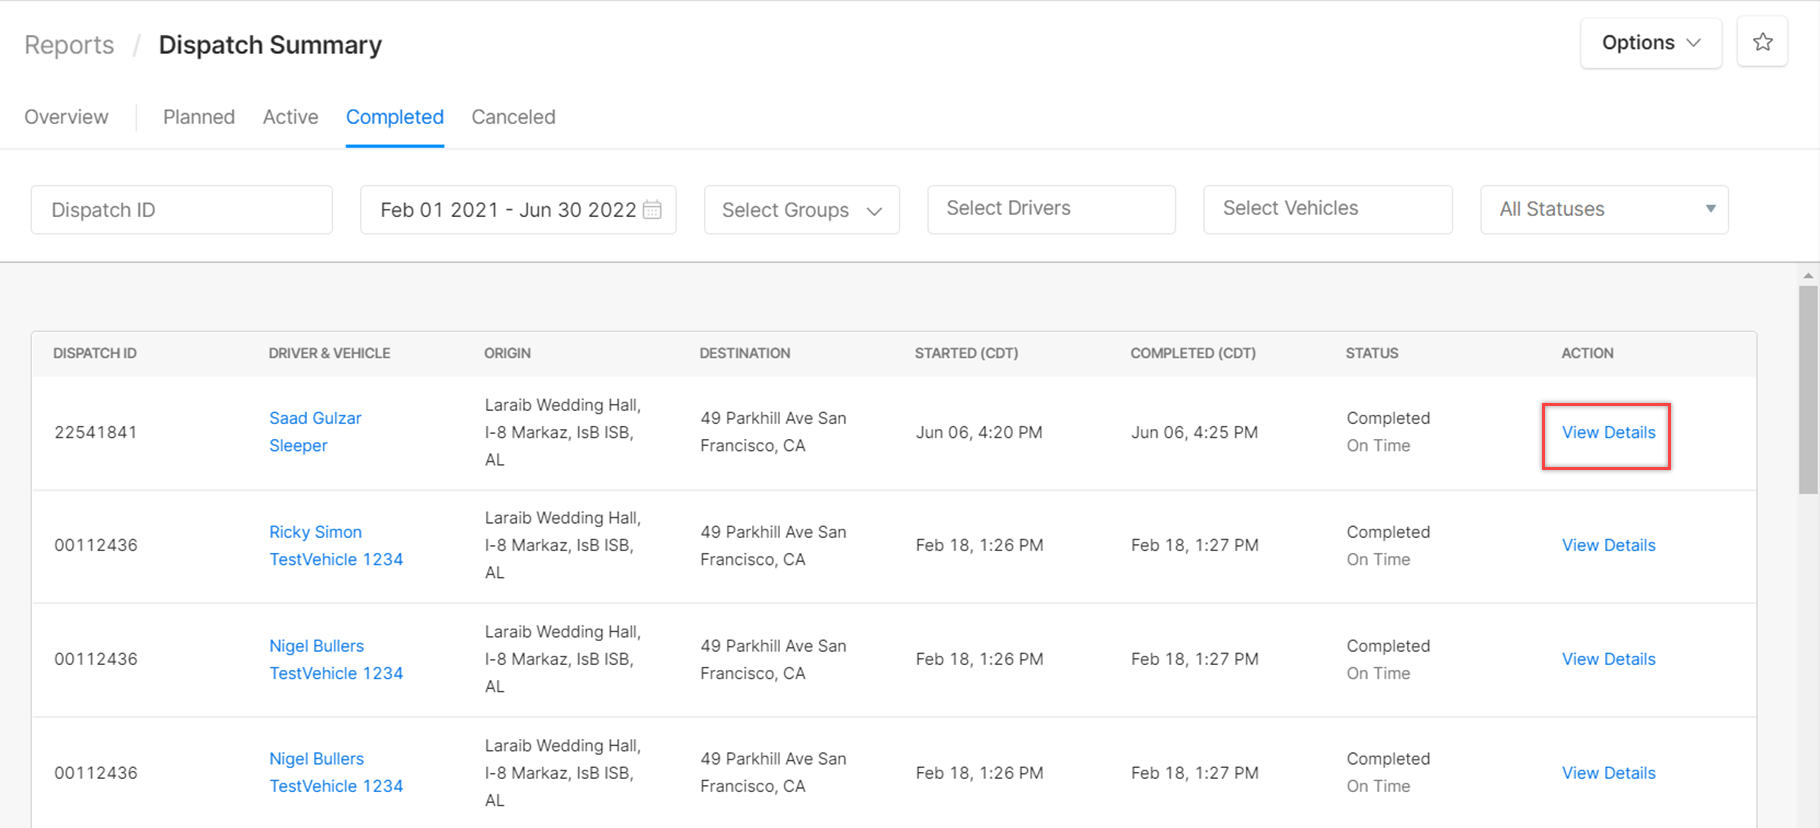Click the DESTINATION column header
Viewport: 1820px width, 828px height.
(745, 354)
